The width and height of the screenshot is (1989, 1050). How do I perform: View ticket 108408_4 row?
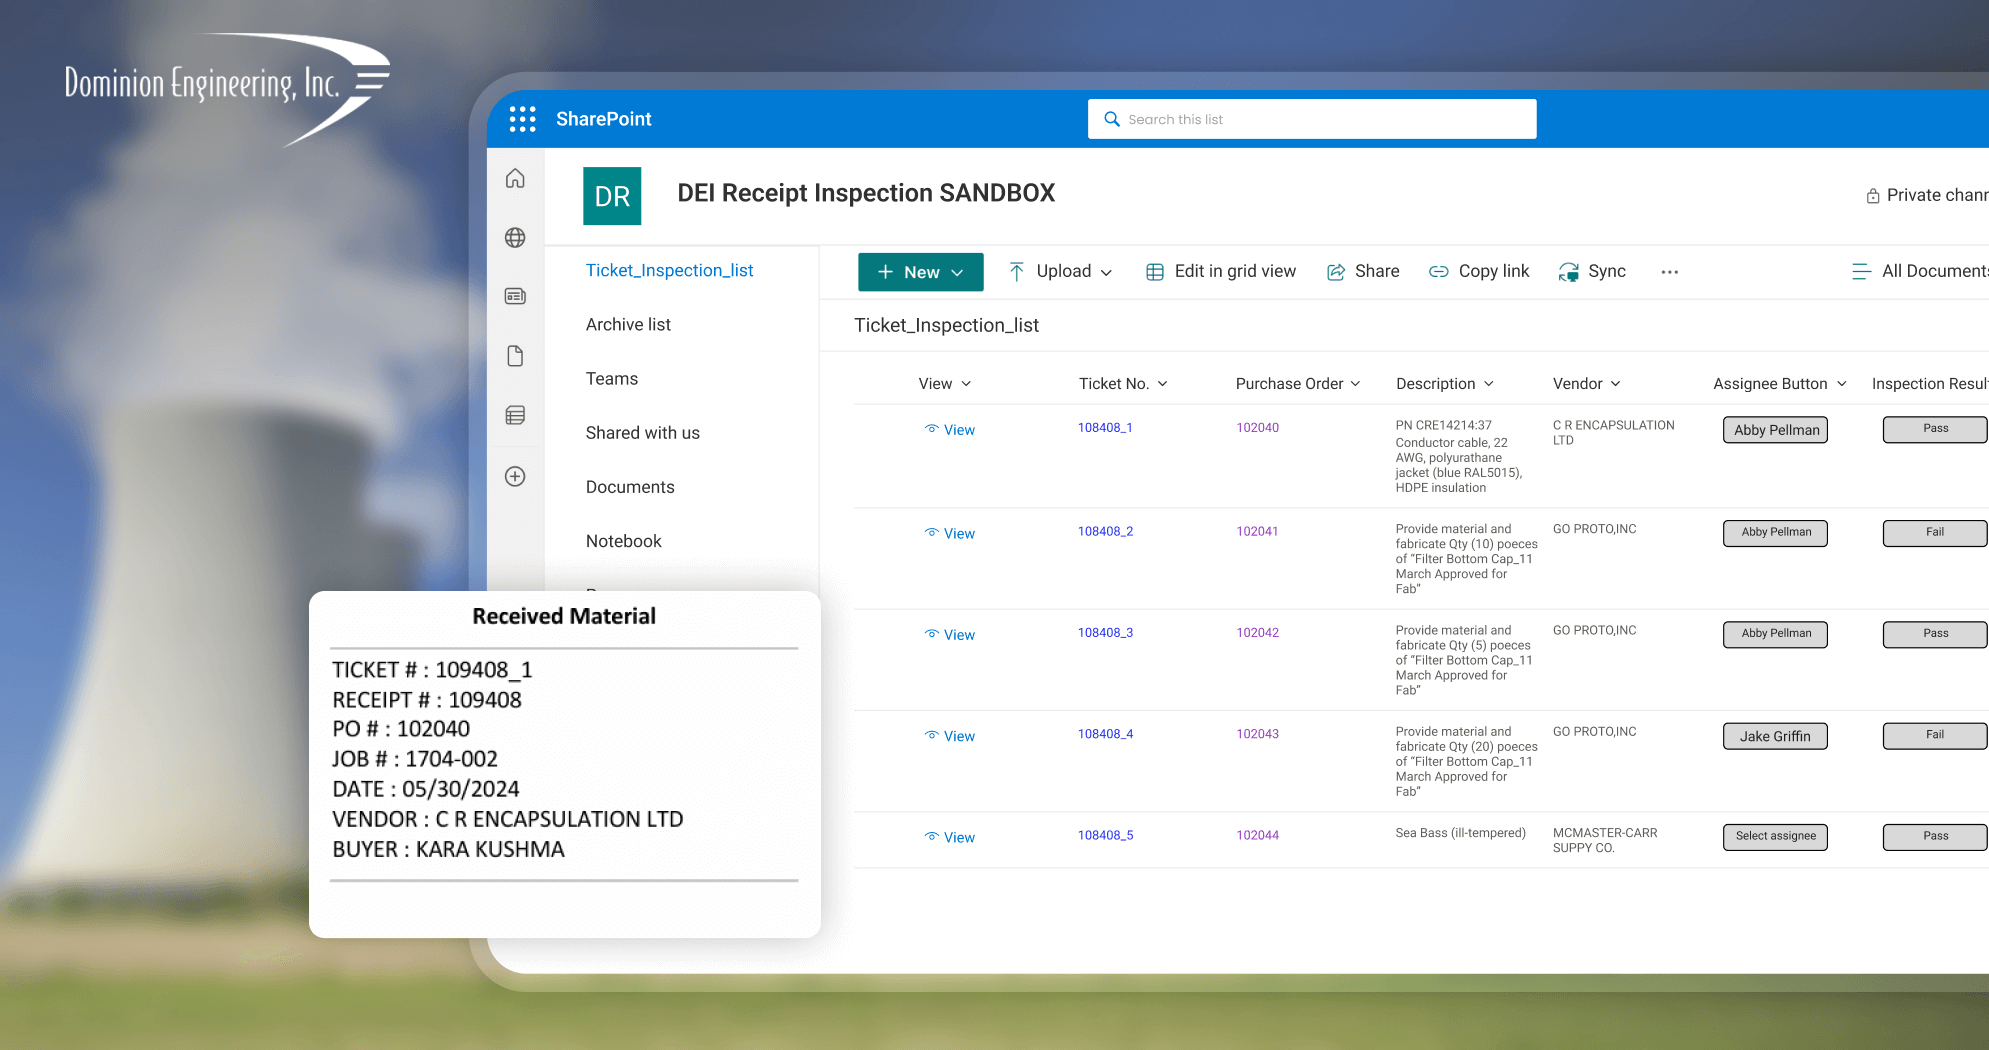coord(949,736)
